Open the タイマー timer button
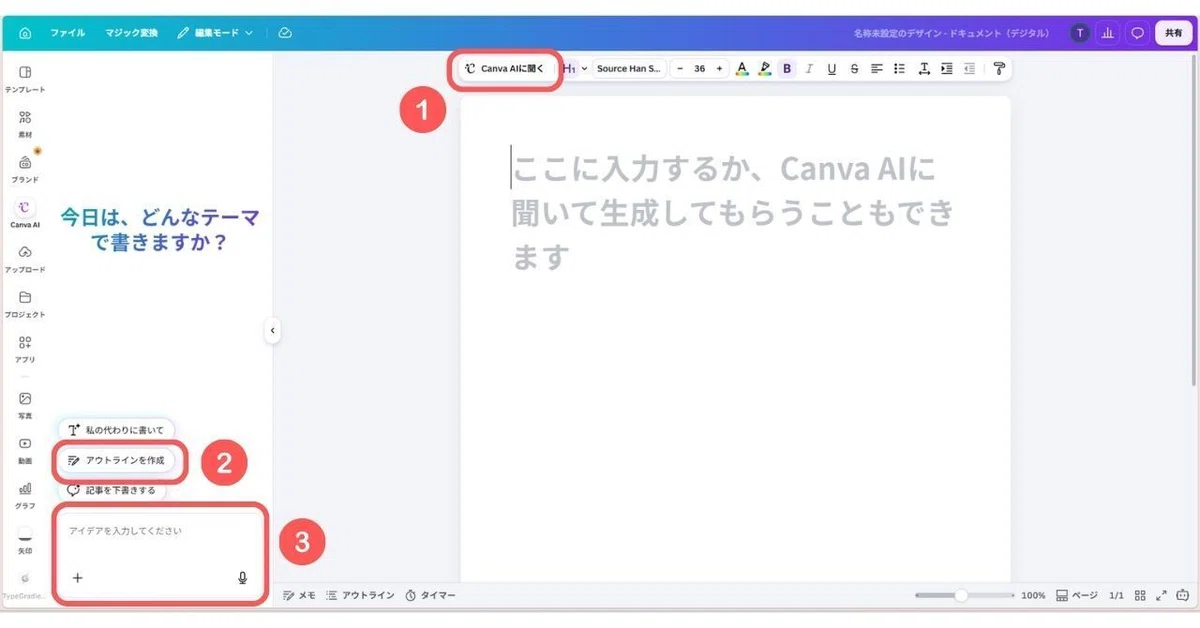Viewport: 1200px width, 628px height. click(x=430, y=595)
